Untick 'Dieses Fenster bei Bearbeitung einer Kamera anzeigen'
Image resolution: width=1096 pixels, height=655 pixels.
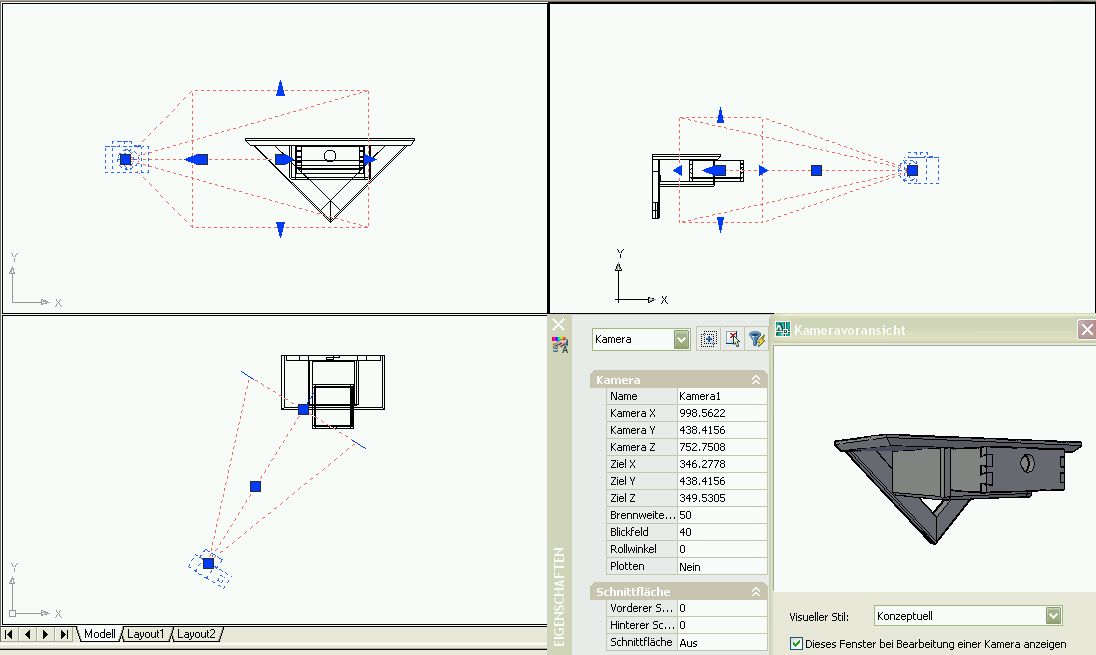click(x=796, y=644)
